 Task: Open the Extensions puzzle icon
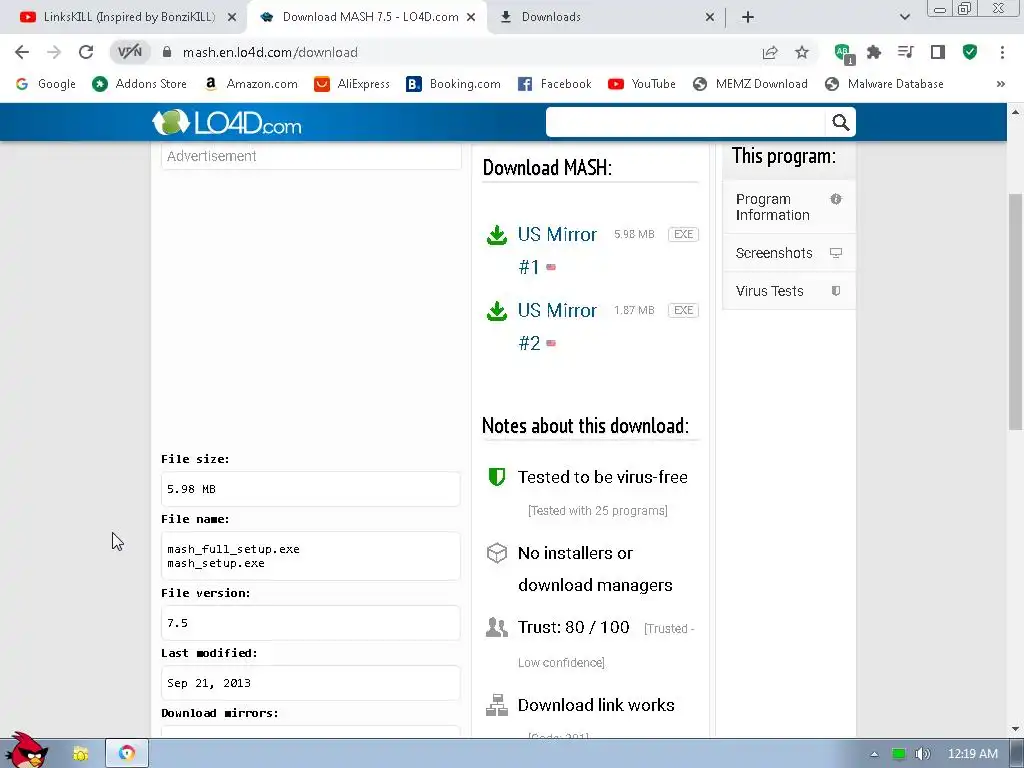click(874, 52)
